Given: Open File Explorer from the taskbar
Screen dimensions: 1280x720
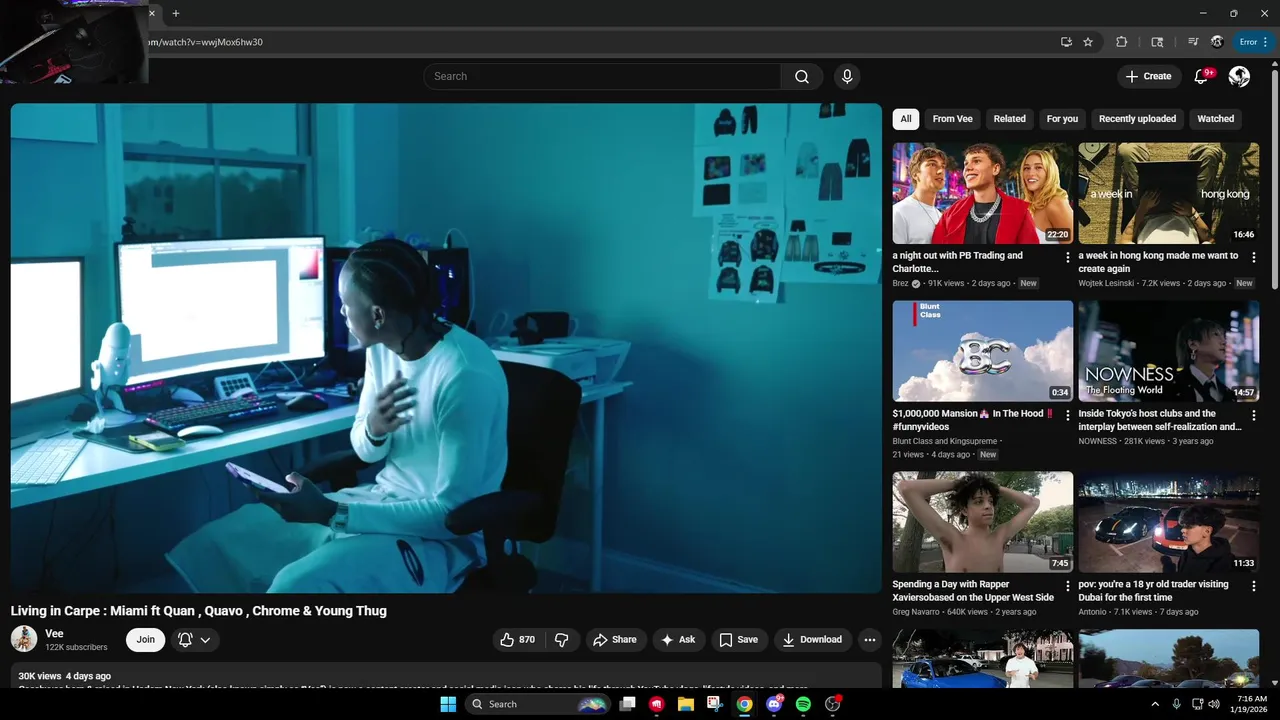Looking at the screenshot, I should pos(685,704).
